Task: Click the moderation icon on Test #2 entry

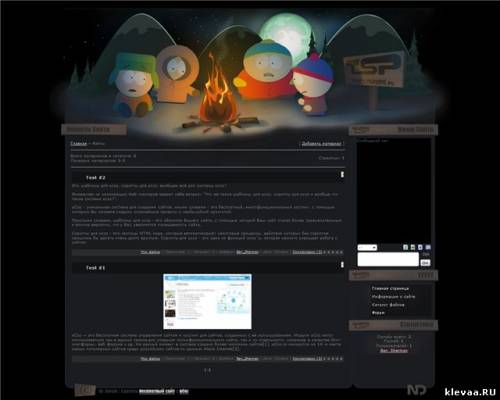Action: (342, 174)
